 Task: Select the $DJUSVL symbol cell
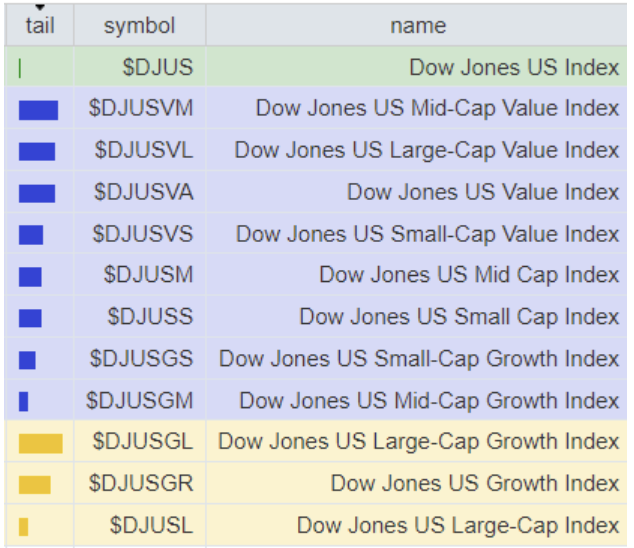pos(144,150)
